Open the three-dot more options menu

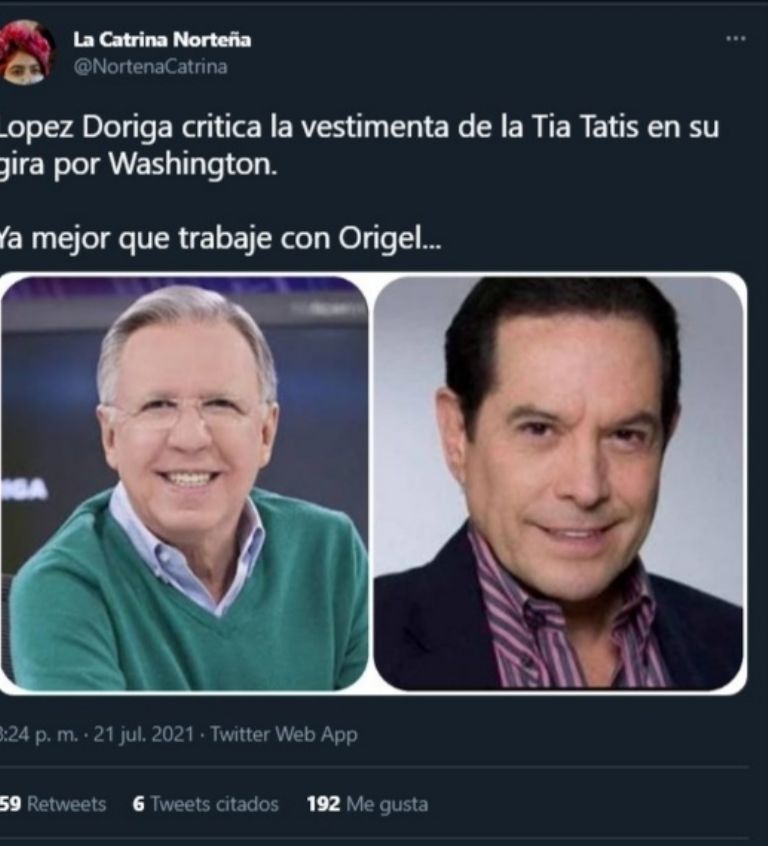[736, 39]
